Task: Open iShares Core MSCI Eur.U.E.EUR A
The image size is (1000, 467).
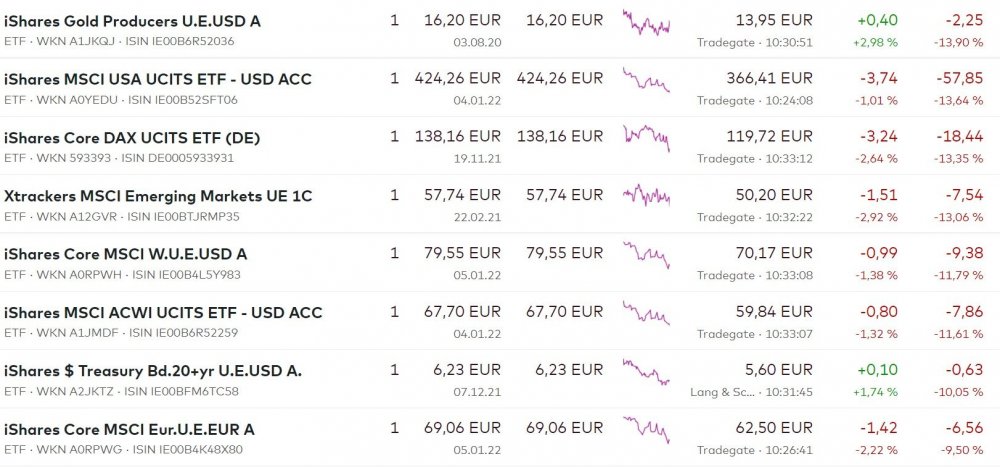Action: (129, 429)
